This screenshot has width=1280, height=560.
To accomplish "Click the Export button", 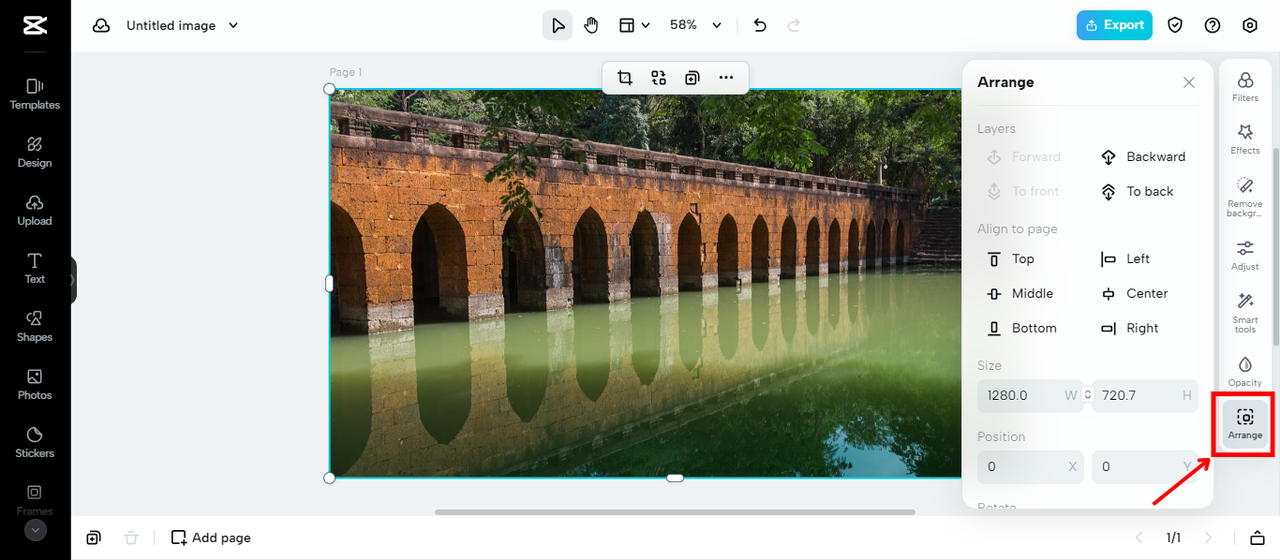I will [x=1114, y=25].
